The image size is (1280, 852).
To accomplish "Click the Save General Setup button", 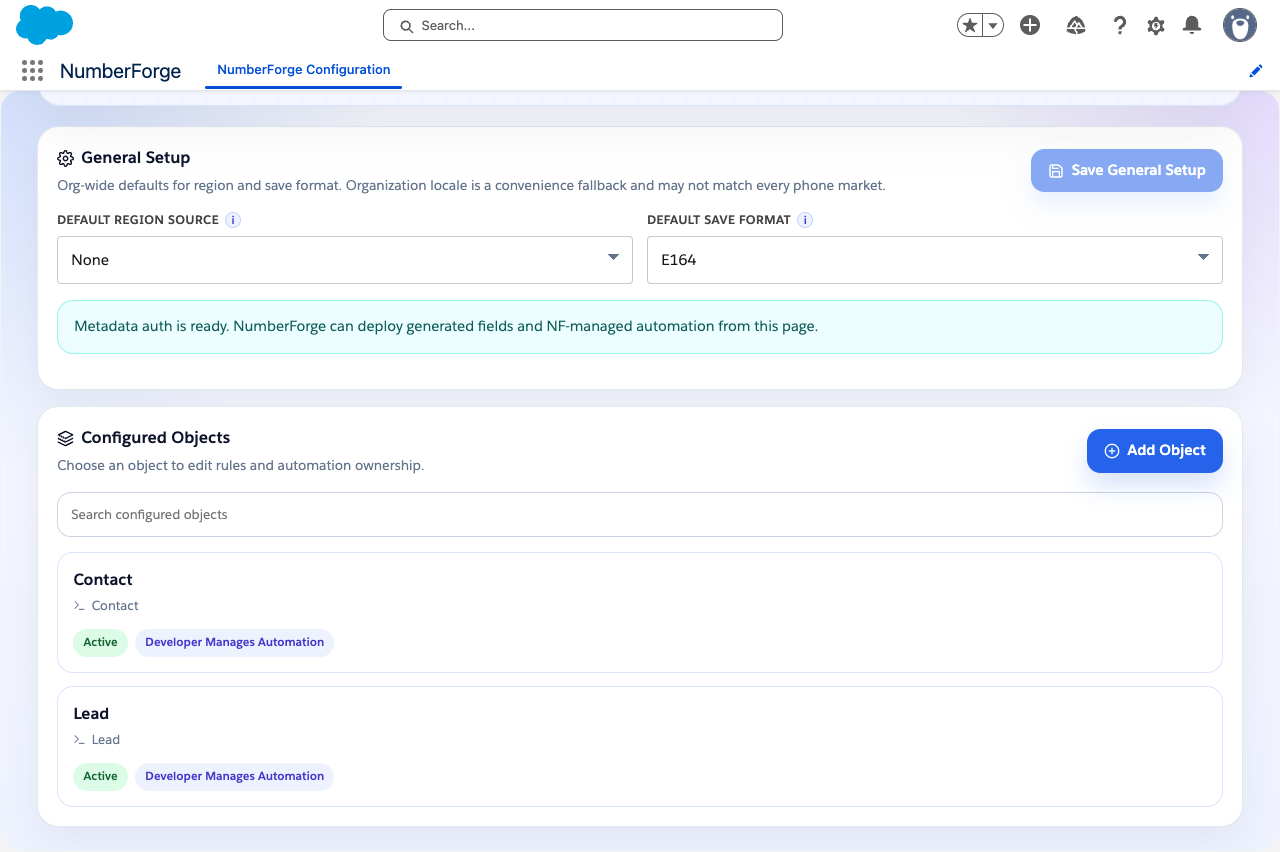I will (x=1127, y=170).
